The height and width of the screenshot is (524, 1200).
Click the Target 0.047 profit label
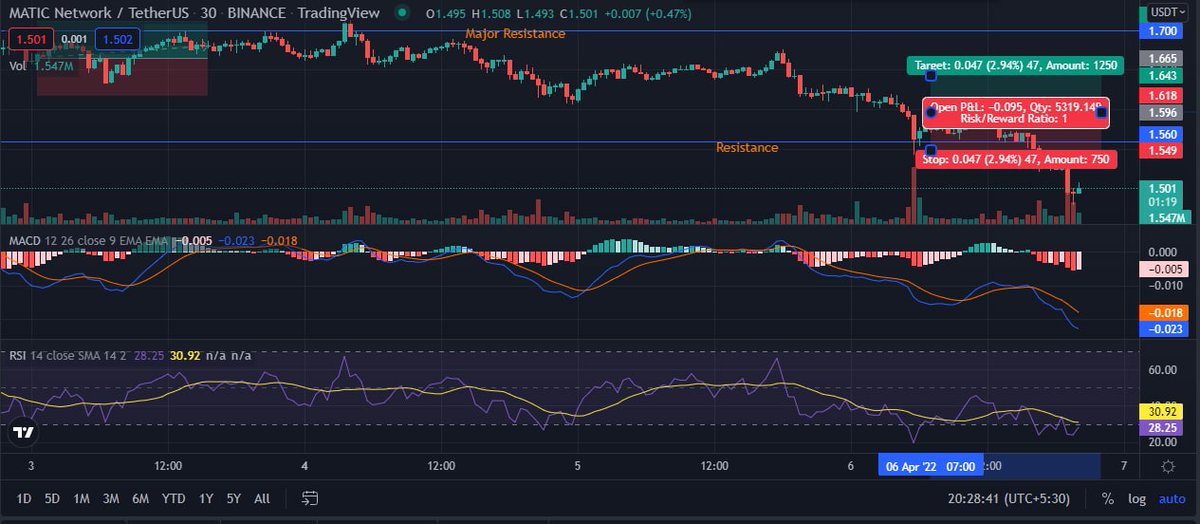[x=1016, y=65]
